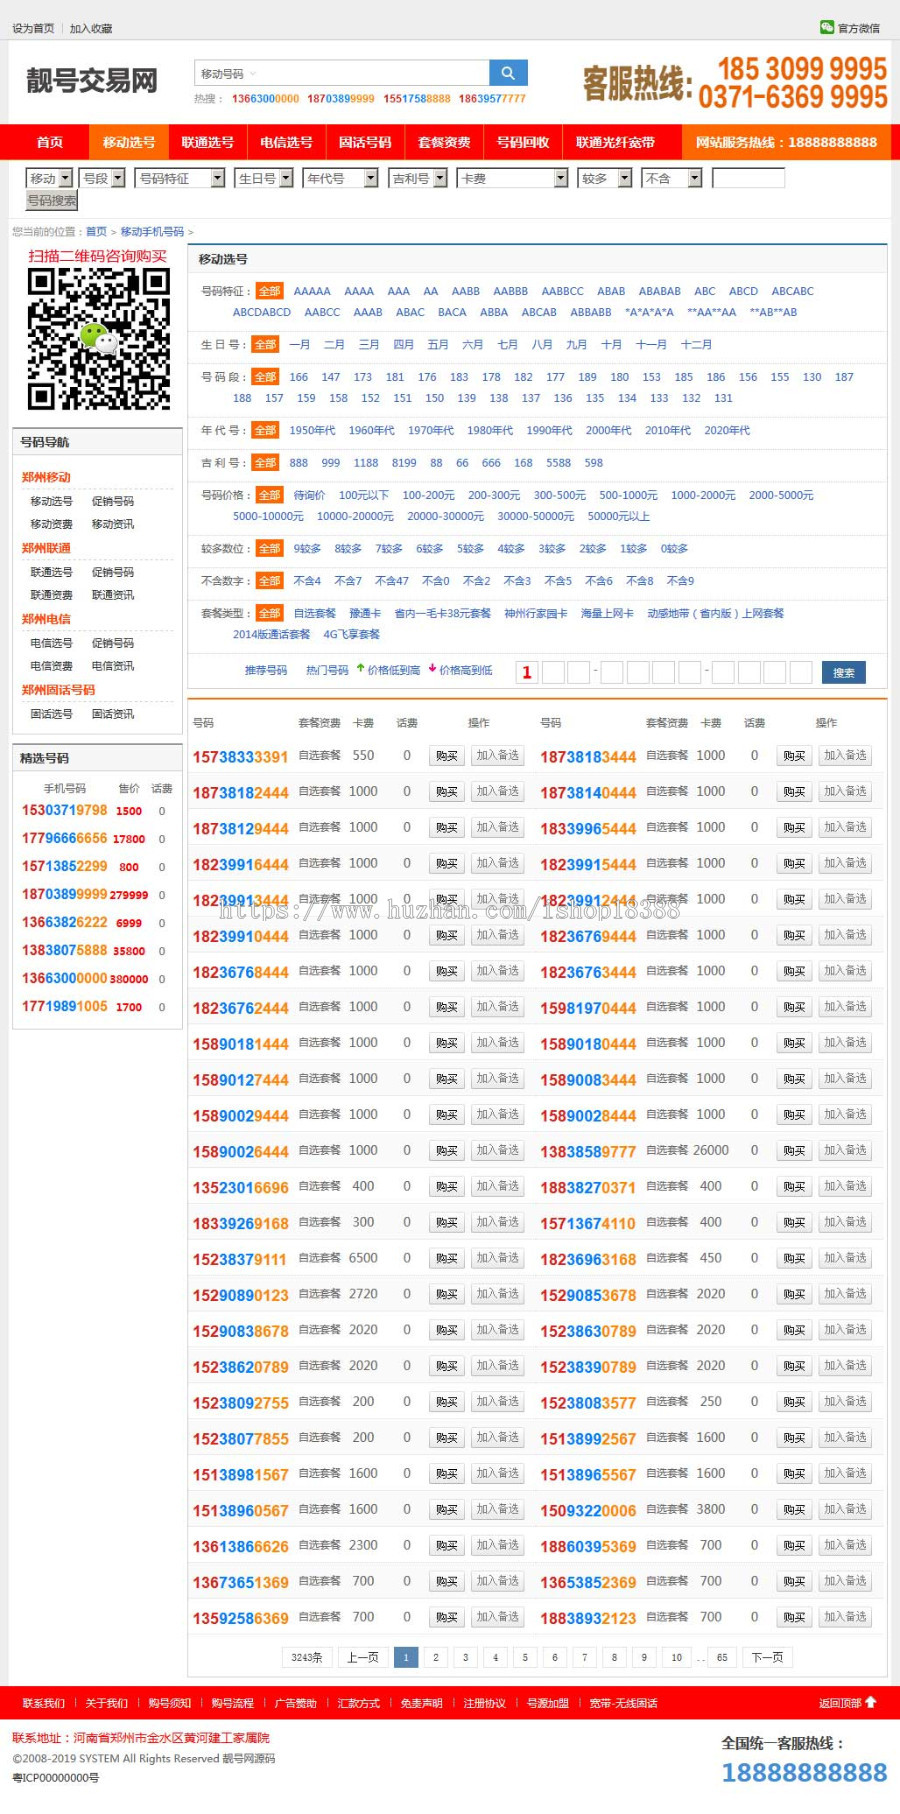
Task: Filter number pattern by ABCDABCD
Action: (262, 312)
